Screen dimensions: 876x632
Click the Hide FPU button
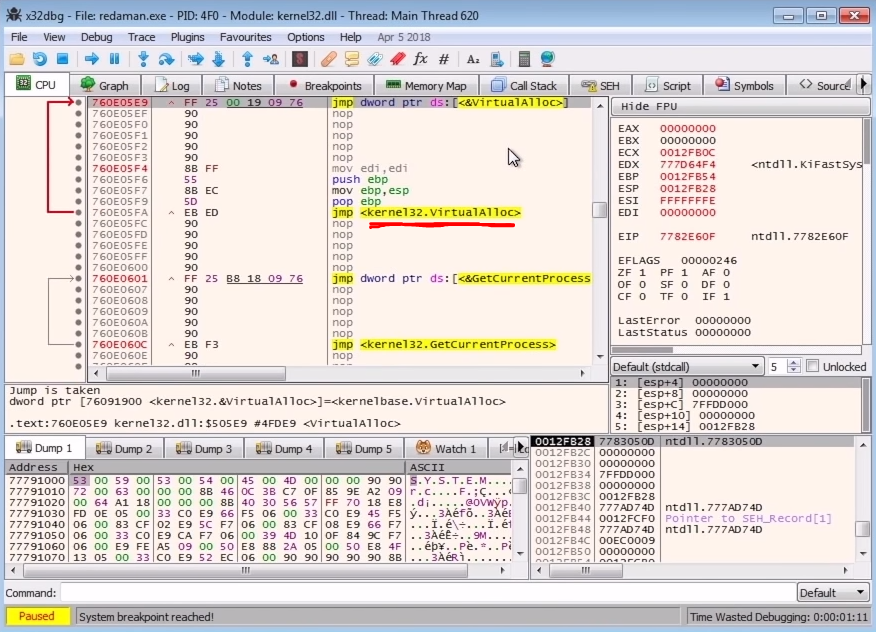[740, 106]
